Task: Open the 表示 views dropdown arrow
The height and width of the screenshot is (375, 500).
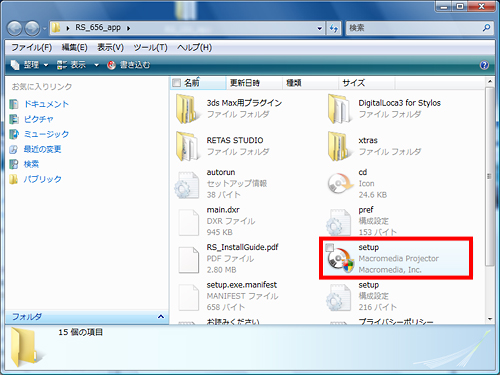Action: pos(96,65)
